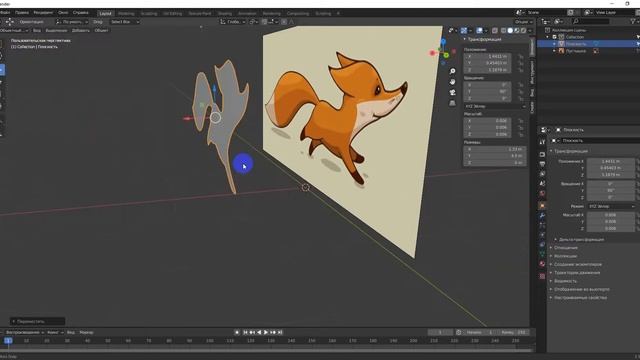Open the shading options dropdown arrow

tap(530, 31)
